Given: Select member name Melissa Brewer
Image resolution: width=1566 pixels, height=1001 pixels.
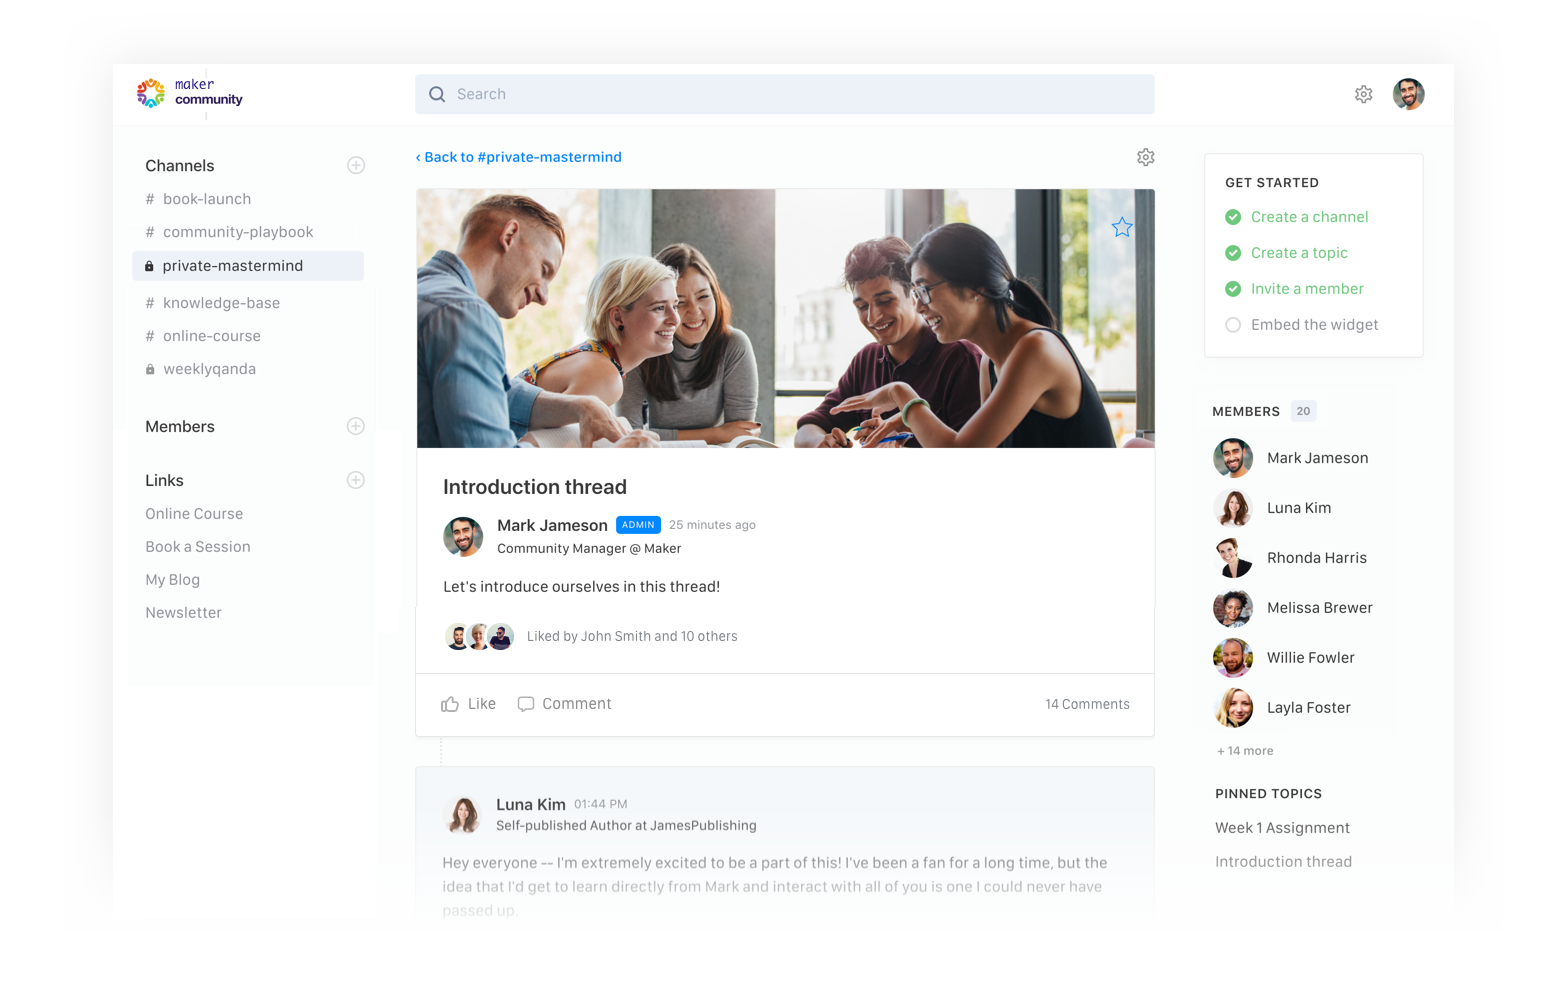Looking at the screenshot, I should (x=1320, y=608).
